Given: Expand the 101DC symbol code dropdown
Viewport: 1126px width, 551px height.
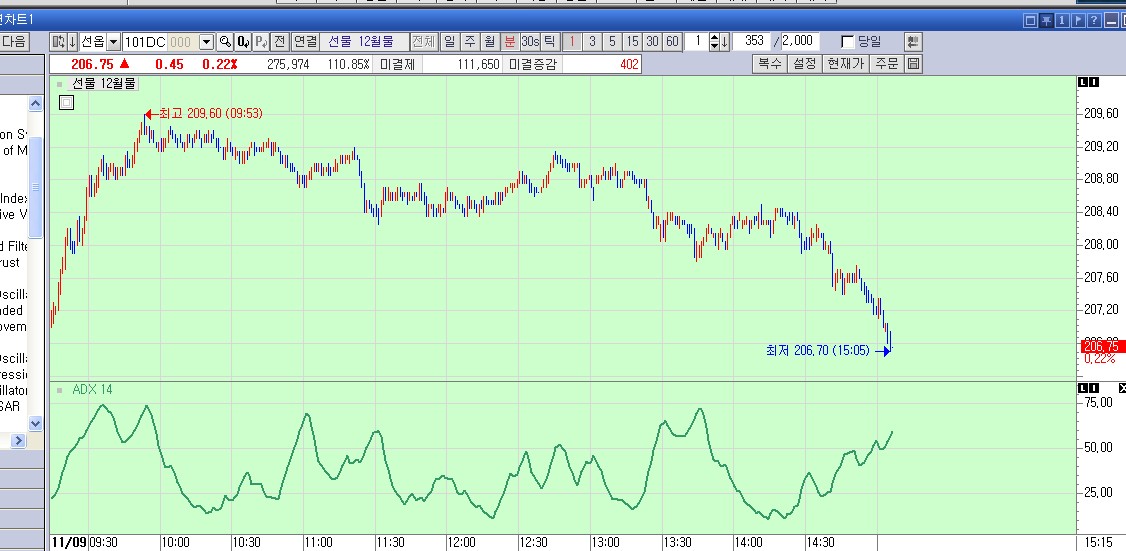Looking at the screenshot, I should pos(206,41).
